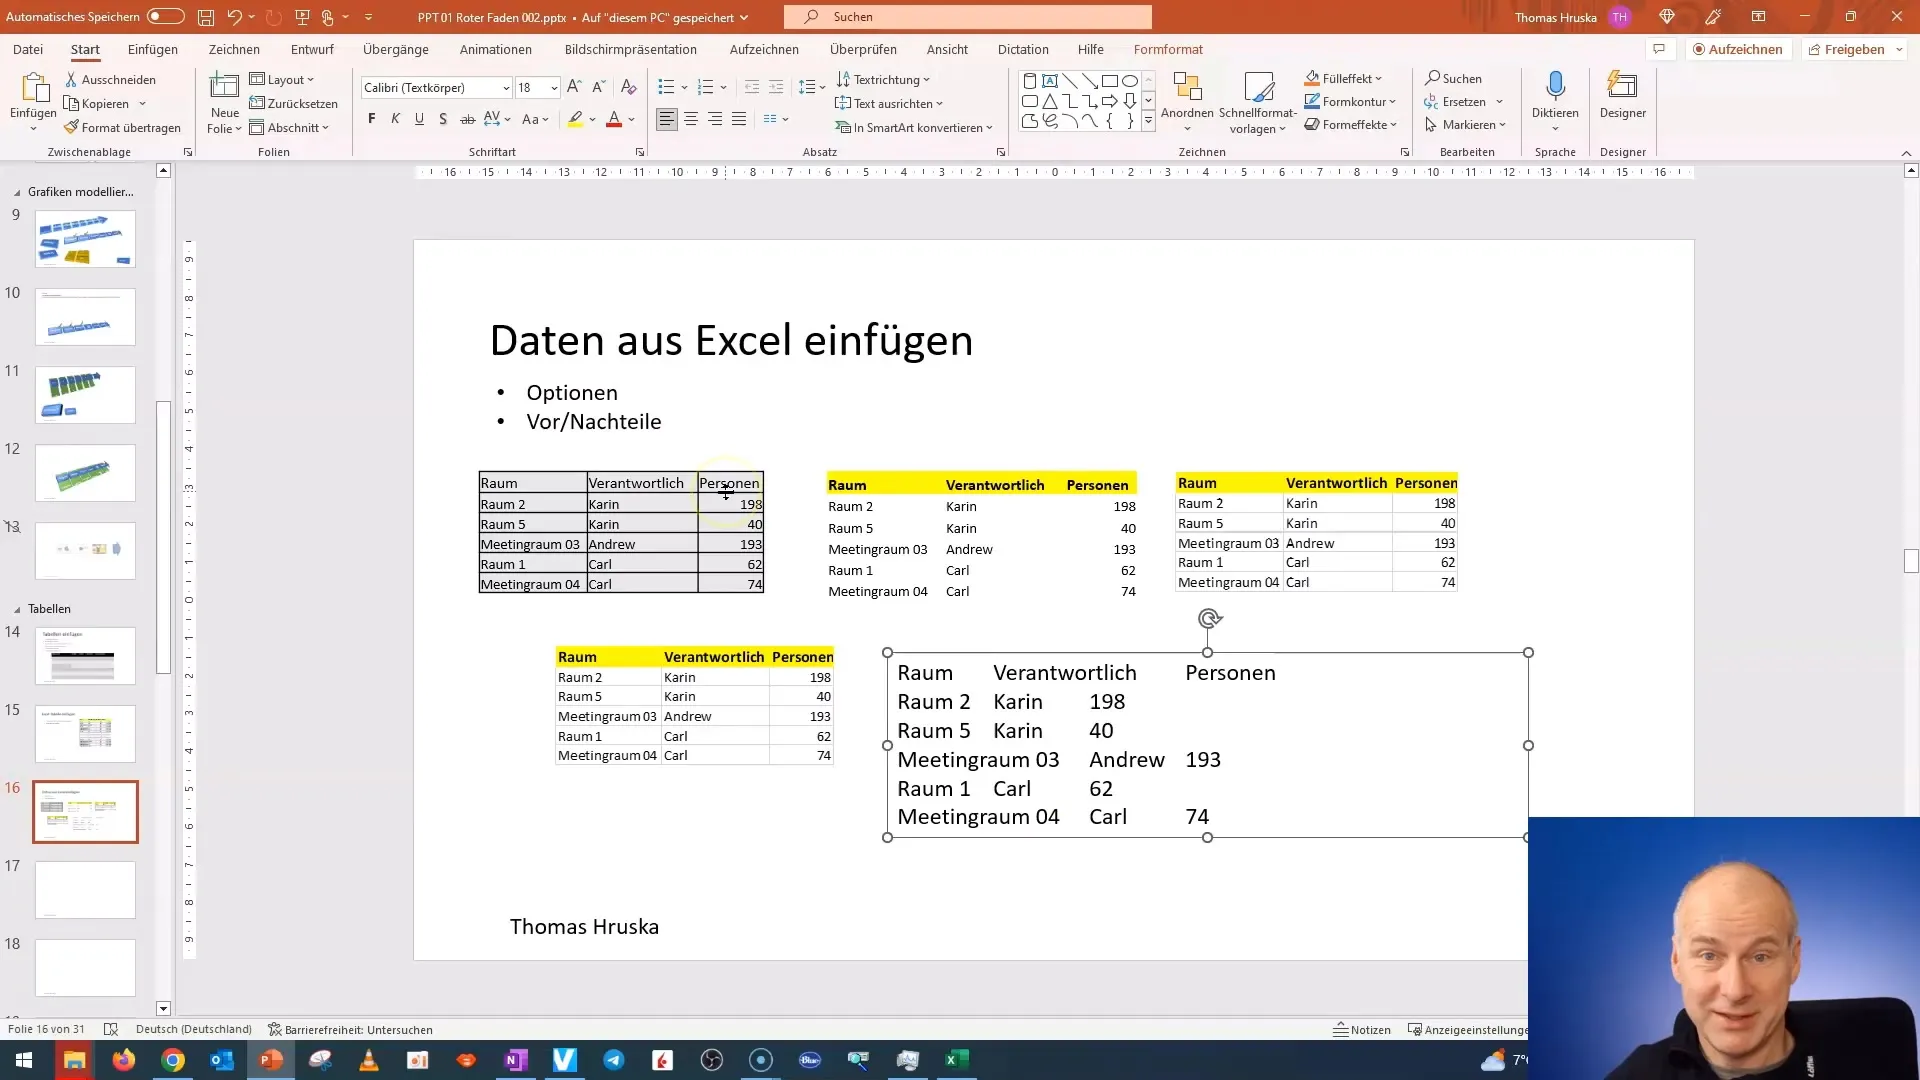Click In SmartArt konvertieren

point(914,127)
